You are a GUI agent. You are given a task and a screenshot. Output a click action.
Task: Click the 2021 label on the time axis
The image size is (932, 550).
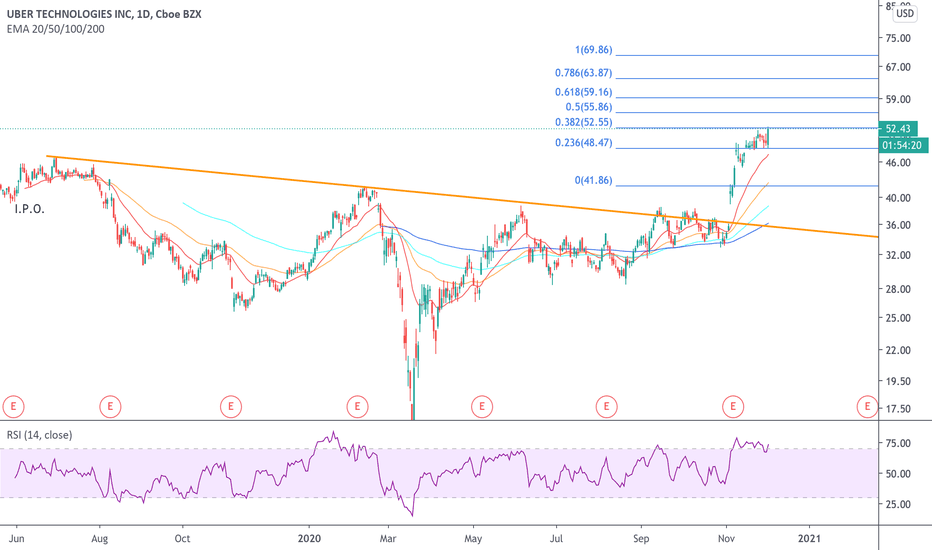pyautogui.click(x=810, y=539)
